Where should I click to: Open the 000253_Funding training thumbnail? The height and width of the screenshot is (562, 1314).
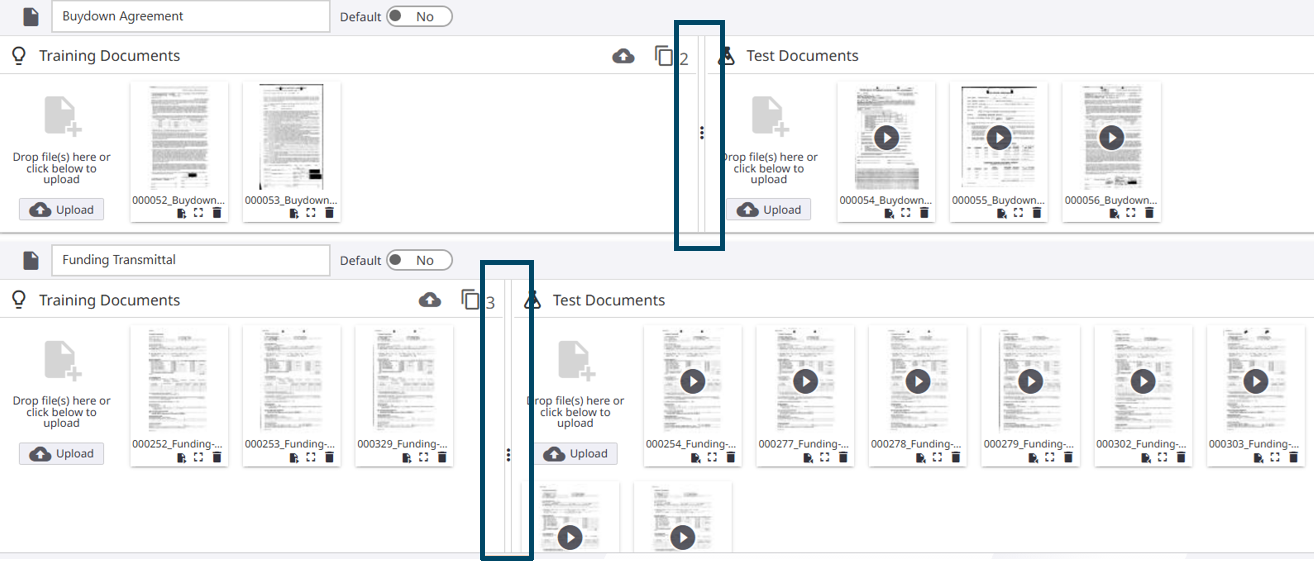(292, 381)
